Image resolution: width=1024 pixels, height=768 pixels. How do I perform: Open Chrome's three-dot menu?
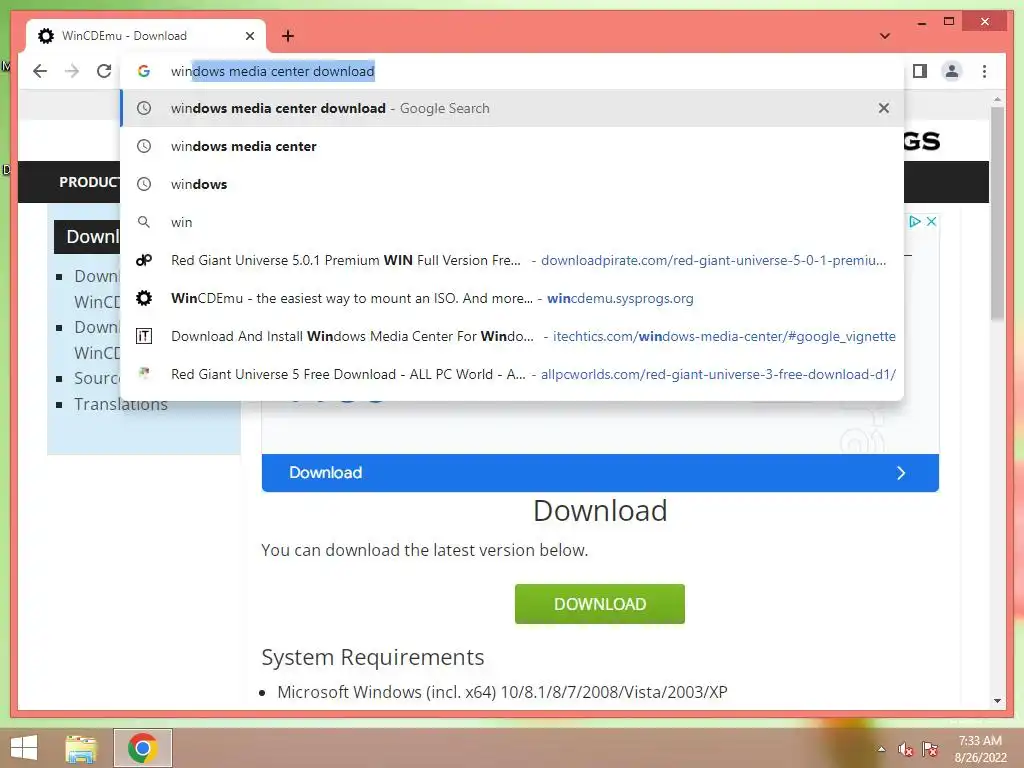click(x=984, y=71)
